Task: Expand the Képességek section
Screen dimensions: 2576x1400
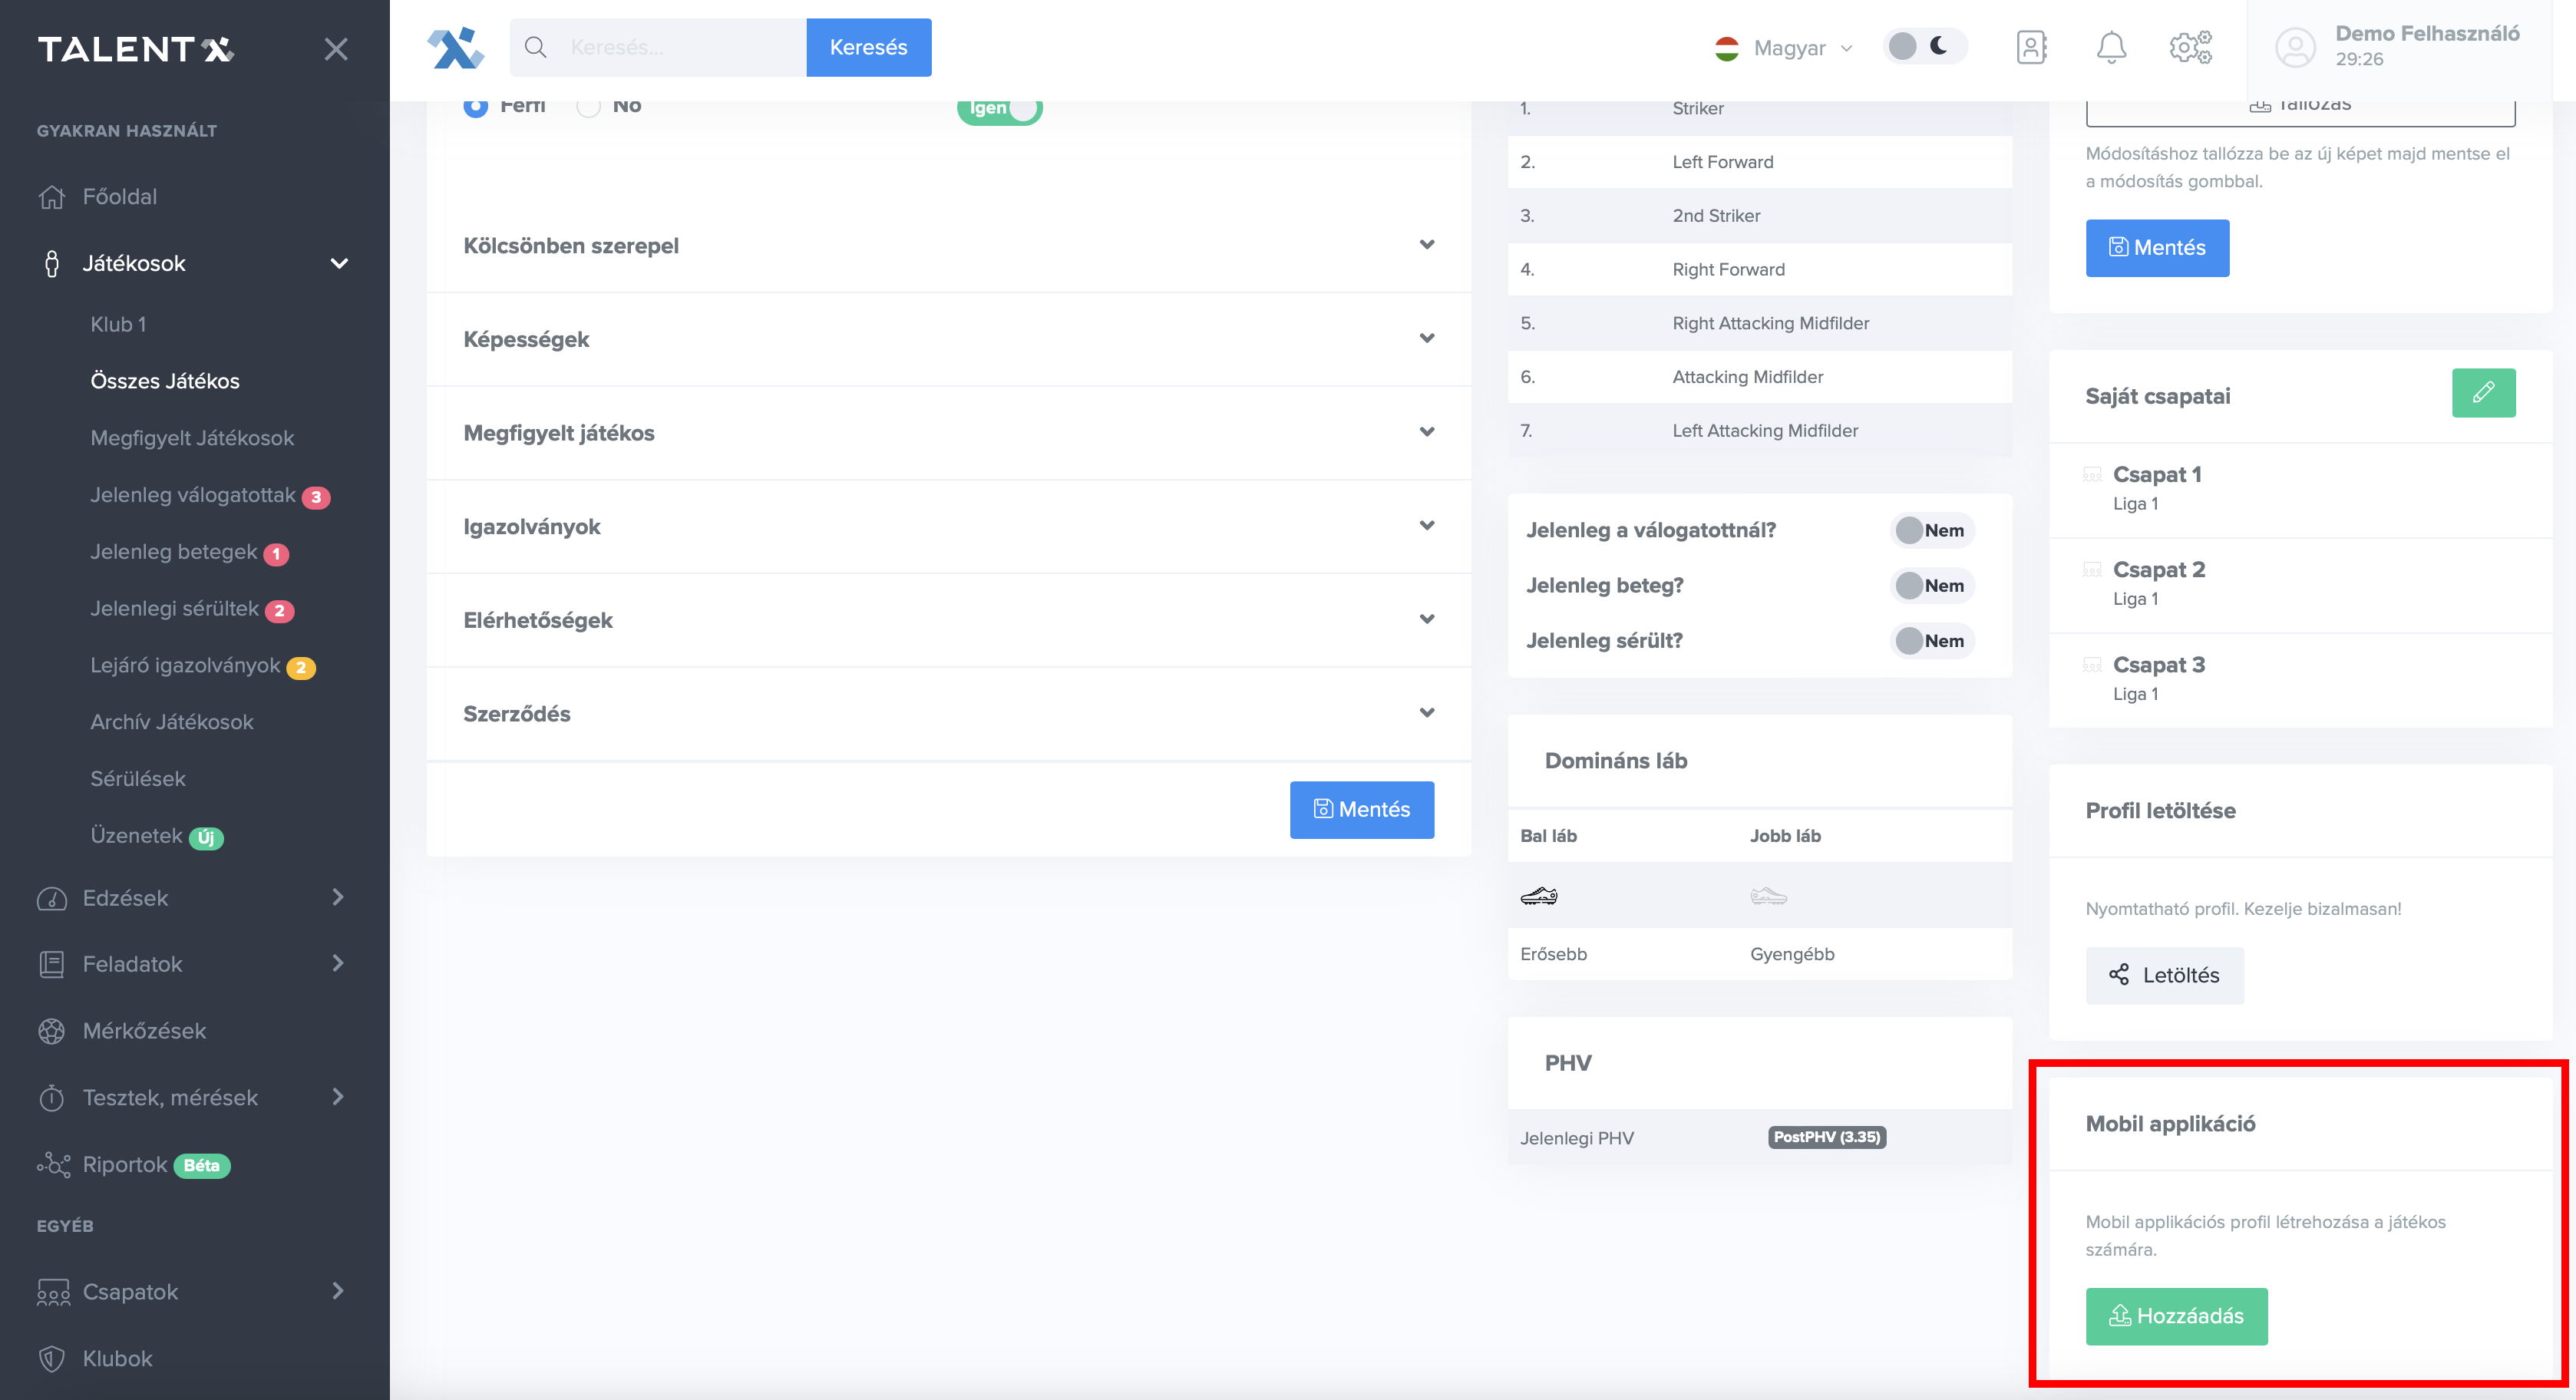Action: pos(948,339)
